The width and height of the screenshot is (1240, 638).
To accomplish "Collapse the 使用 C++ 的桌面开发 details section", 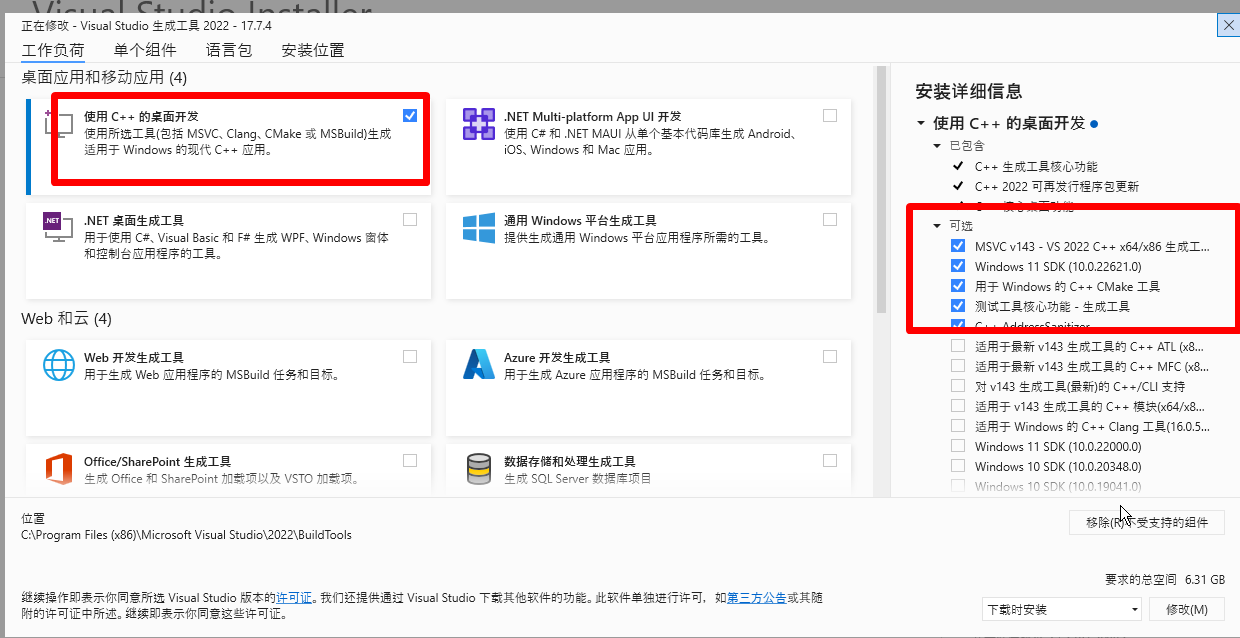I will (x=921, y=123).
